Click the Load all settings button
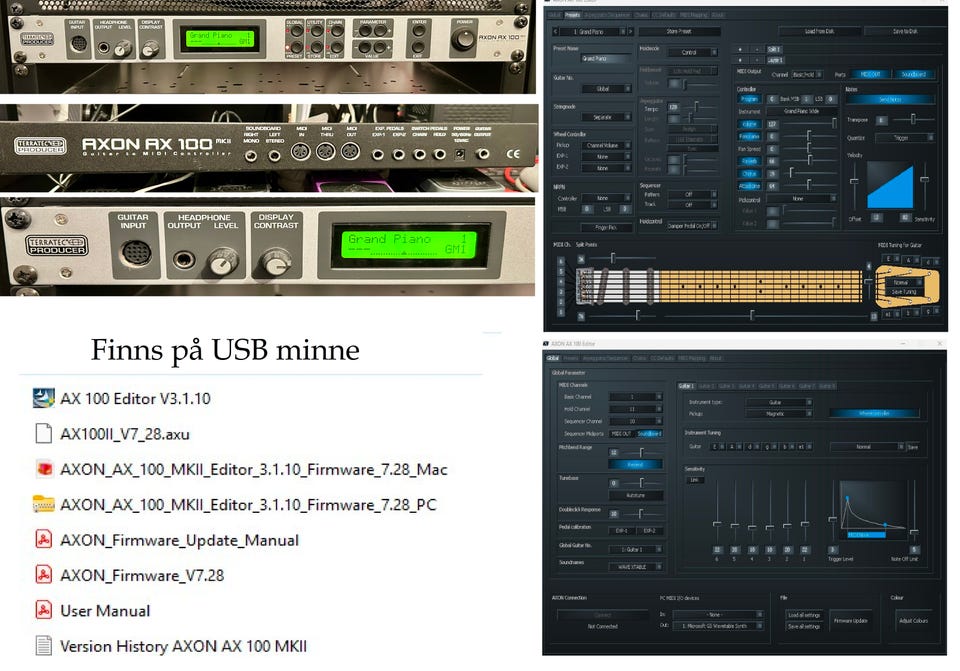This screenshot has width=960, height=671. coord(804,615)
